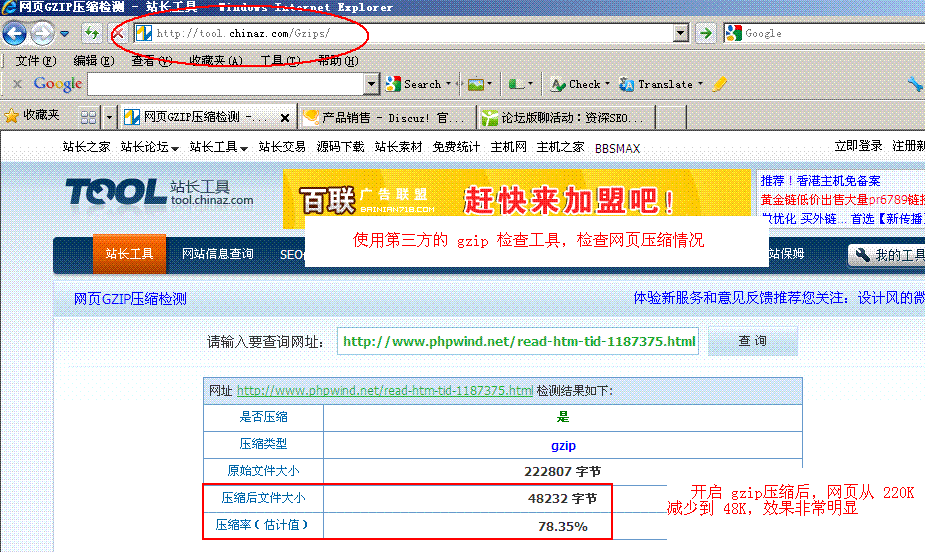The image size is (925, 552).
Task: Click the Refresh page icon
Action: 92,33
